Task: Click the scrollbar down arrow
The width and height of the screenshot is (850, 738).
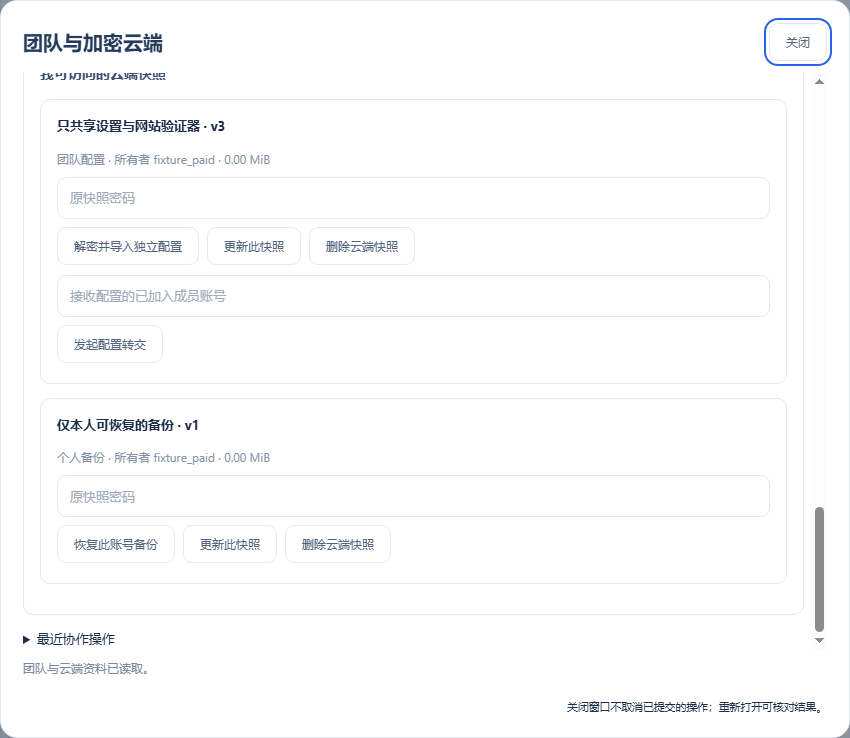Action: (x=820, y=640)
